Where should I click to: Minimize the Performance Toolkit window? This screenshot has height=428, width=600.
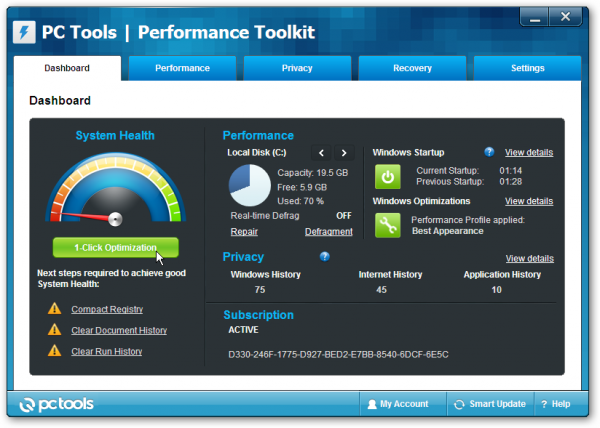coord(535,17)
